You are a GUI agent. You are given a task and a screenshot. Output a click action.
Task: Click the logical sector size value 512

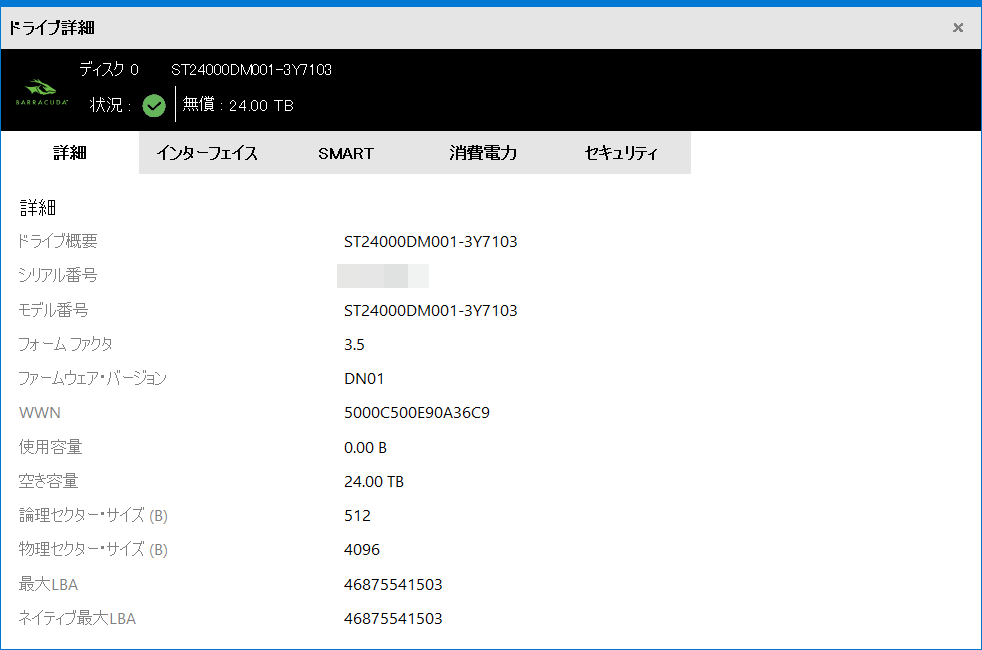(x=357, y=516)
